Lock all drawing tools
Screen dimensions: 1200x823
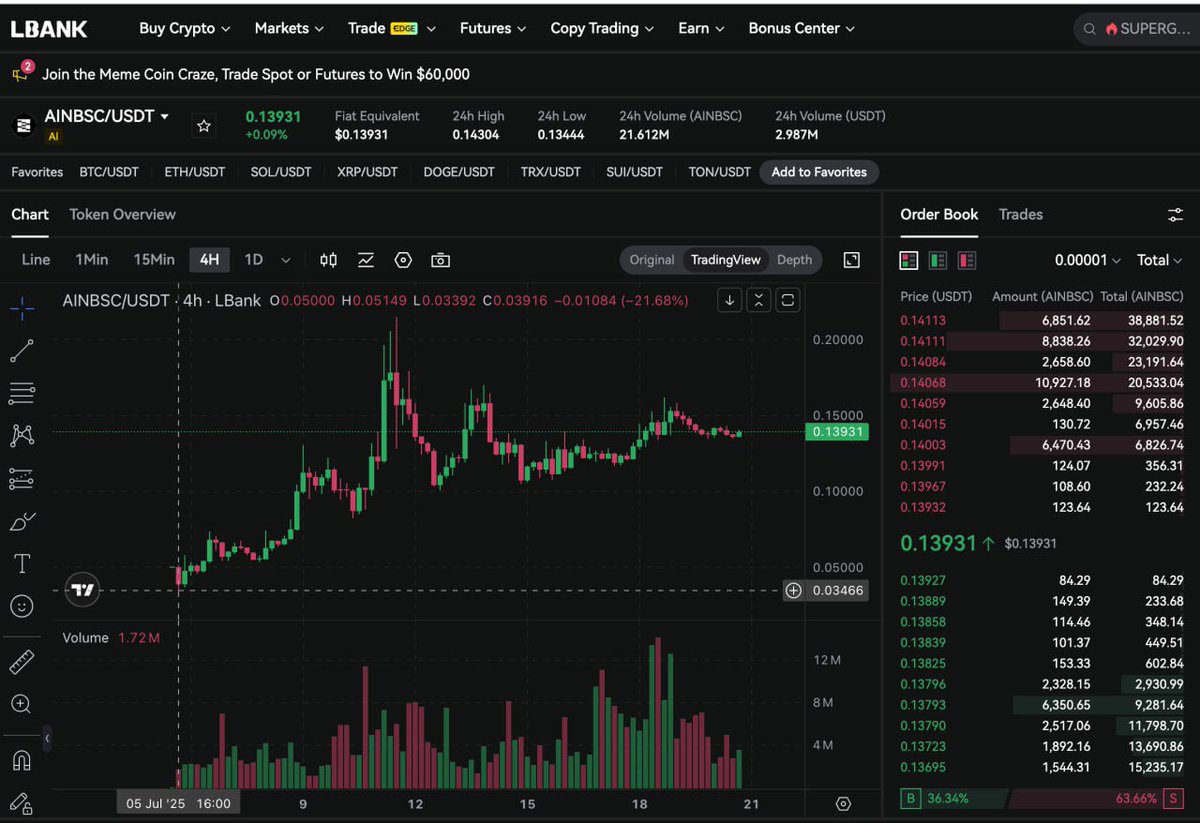click(22, 803)
